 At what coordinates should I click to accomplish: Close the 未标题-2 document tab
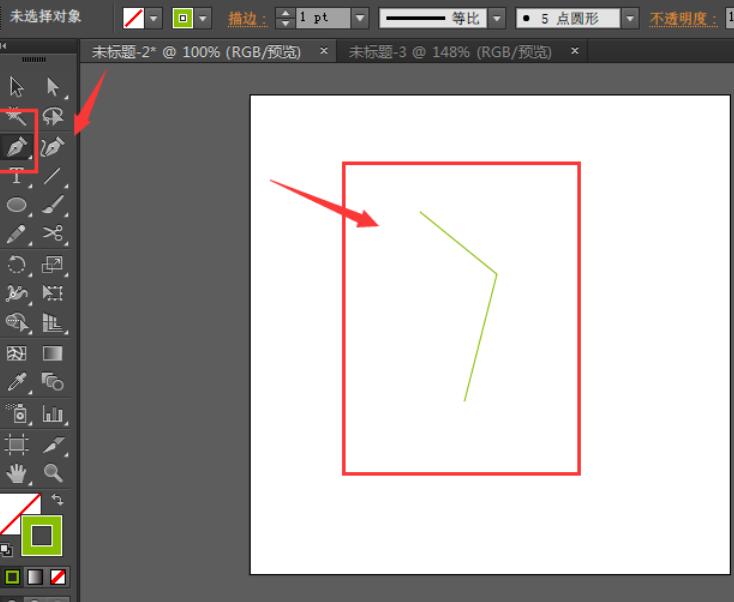tap(323, 51)
